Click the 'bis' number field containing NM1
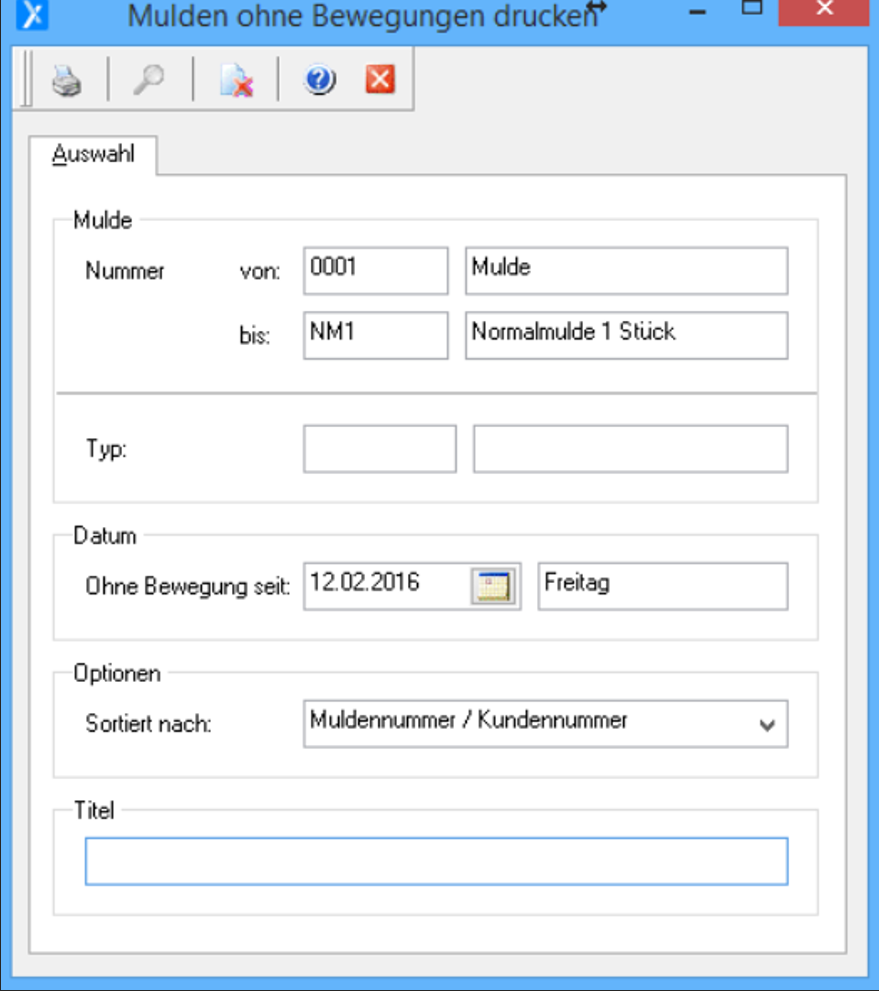879x991 pixels. [375, 335]
